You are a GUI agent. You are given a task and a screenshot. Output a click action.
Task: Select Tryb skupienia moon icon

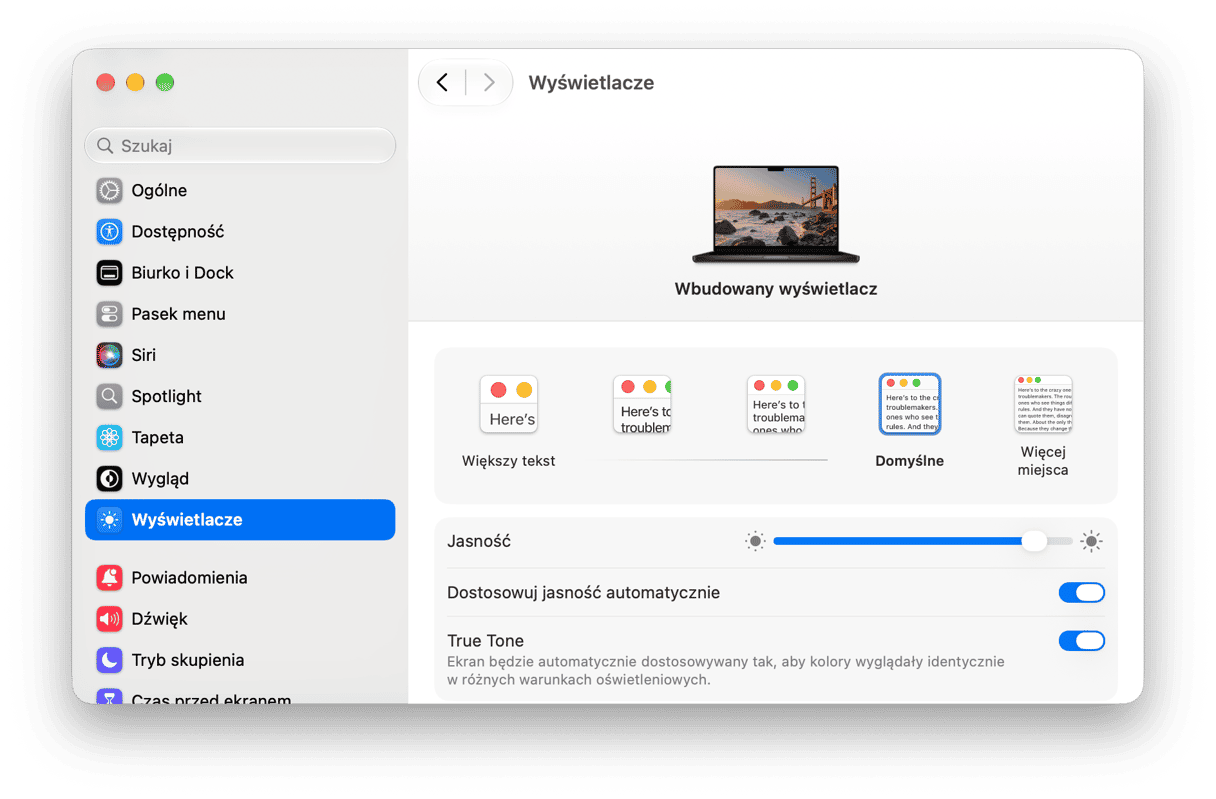[x=109, y=660]
